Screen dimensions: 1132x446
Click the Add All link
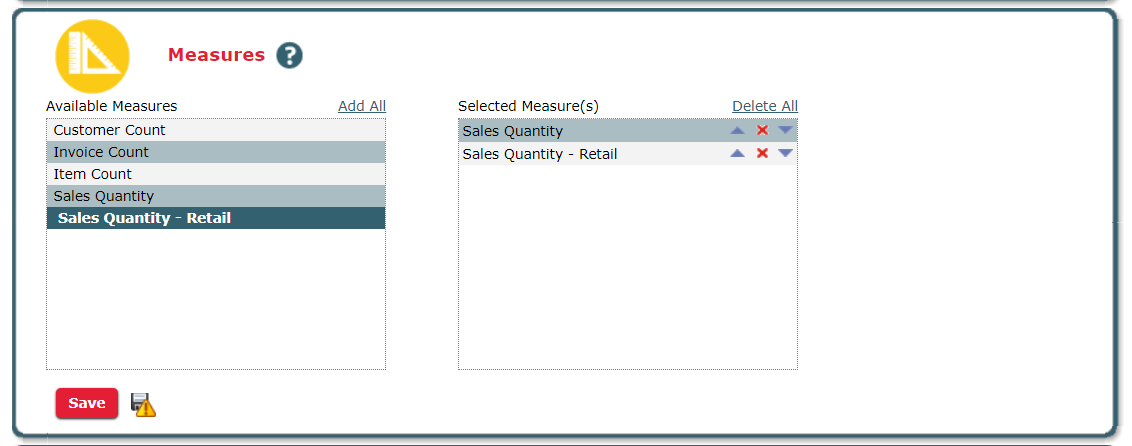361,106
